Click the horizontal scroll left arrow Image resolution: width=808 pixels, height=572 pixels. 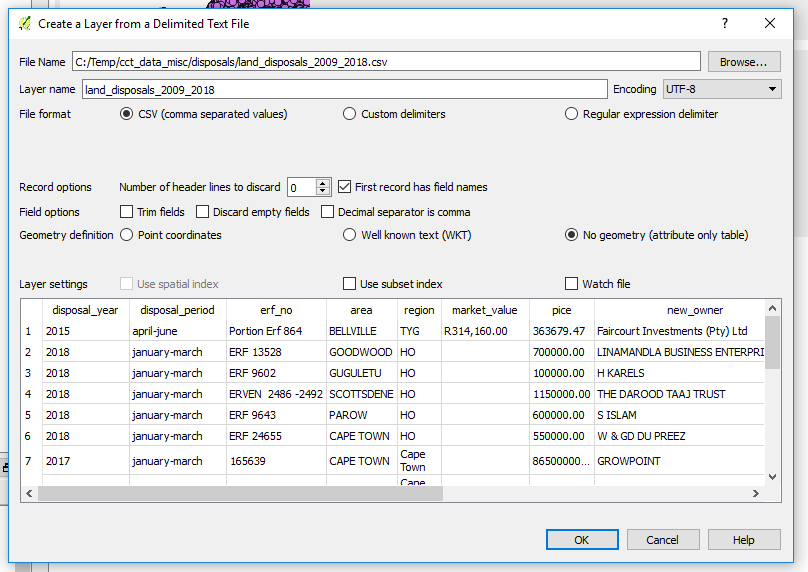coord(29,494)
